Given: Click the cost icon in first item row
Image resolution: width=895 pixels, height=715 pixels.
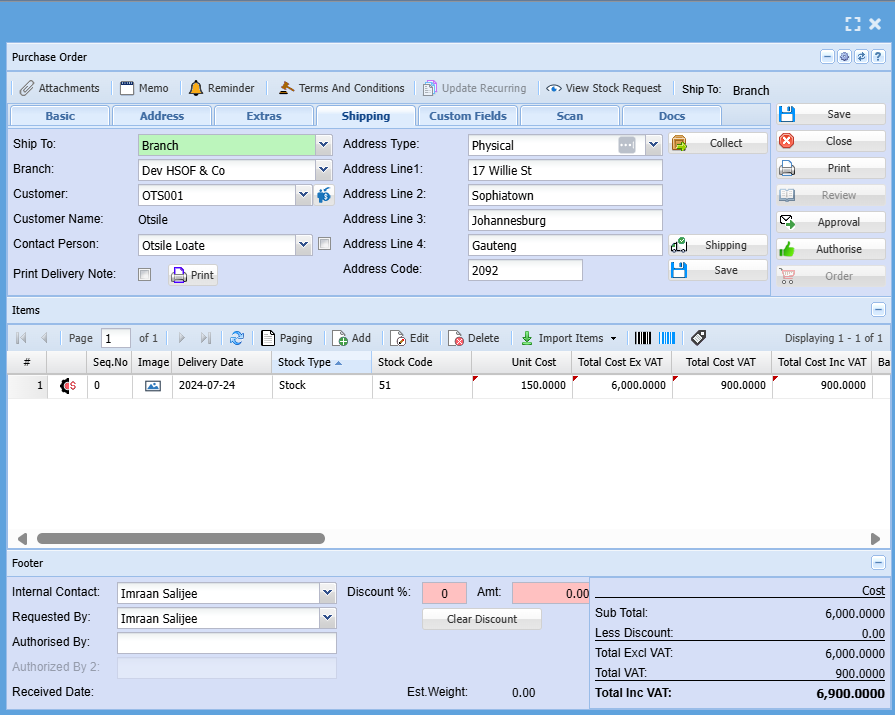Looking at the screenshot, I should click(x=68, y=385).
